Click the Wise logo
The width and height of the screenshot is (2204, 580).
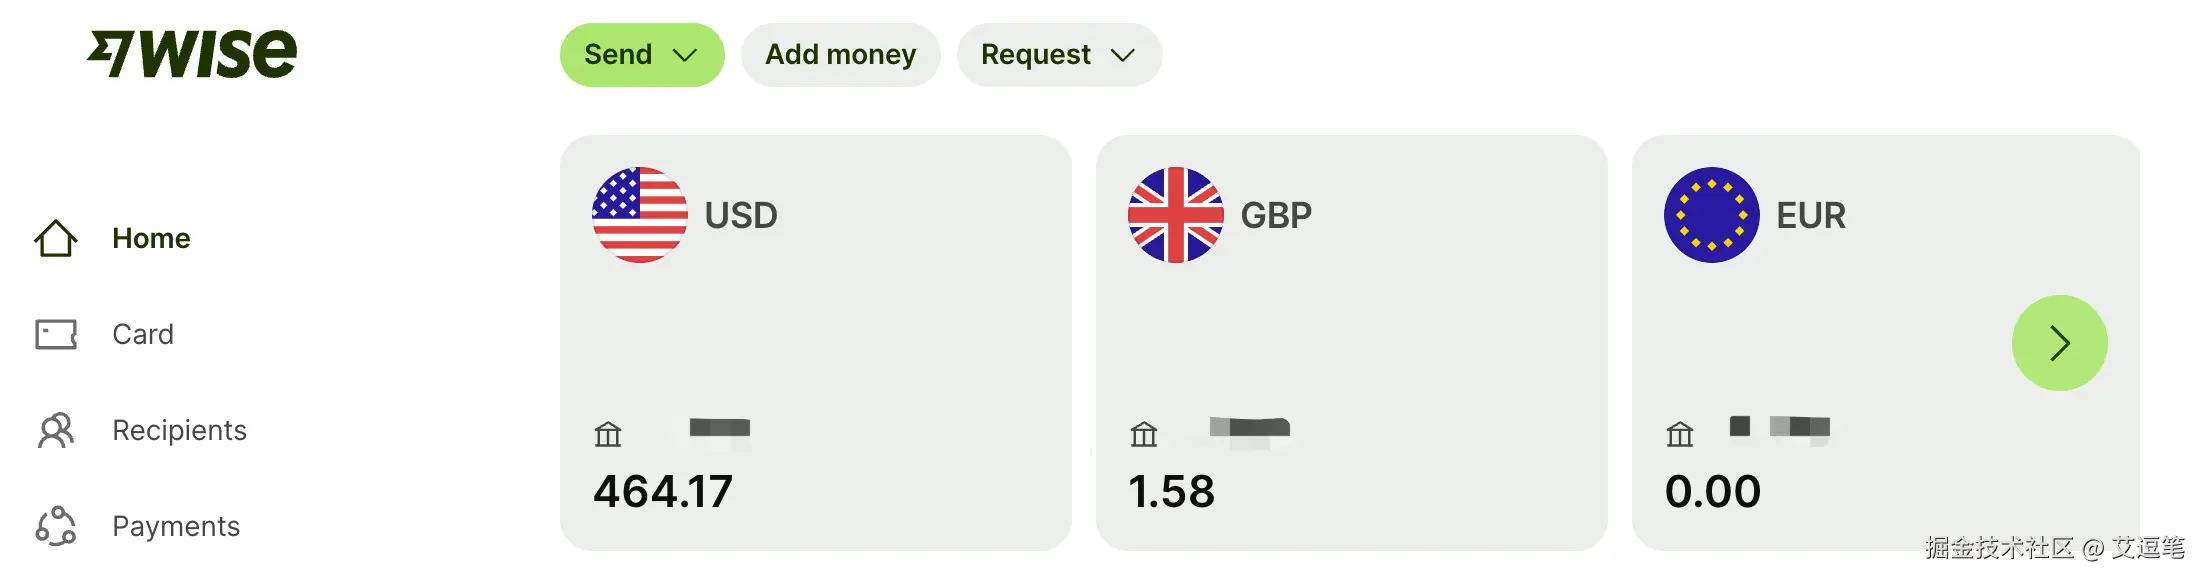click(192, 53)
